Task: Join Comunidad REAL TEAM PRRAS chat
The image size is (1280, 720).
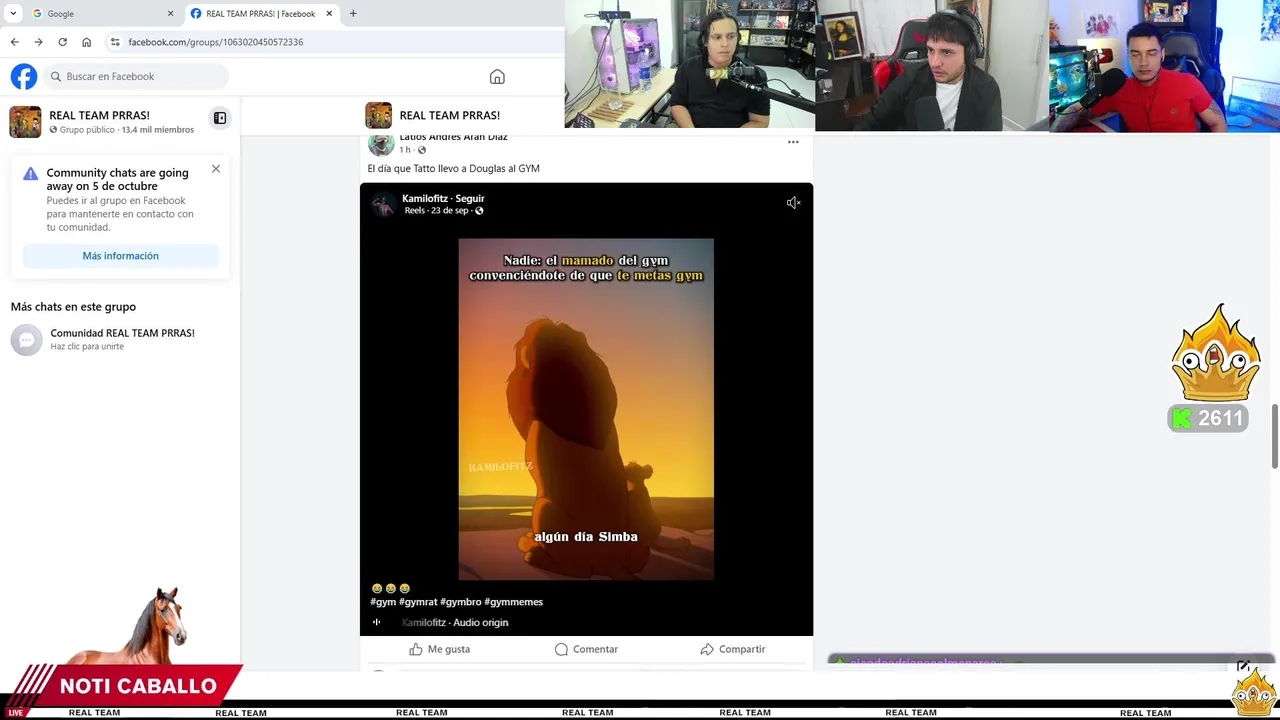Action: (x=122, y=339)
